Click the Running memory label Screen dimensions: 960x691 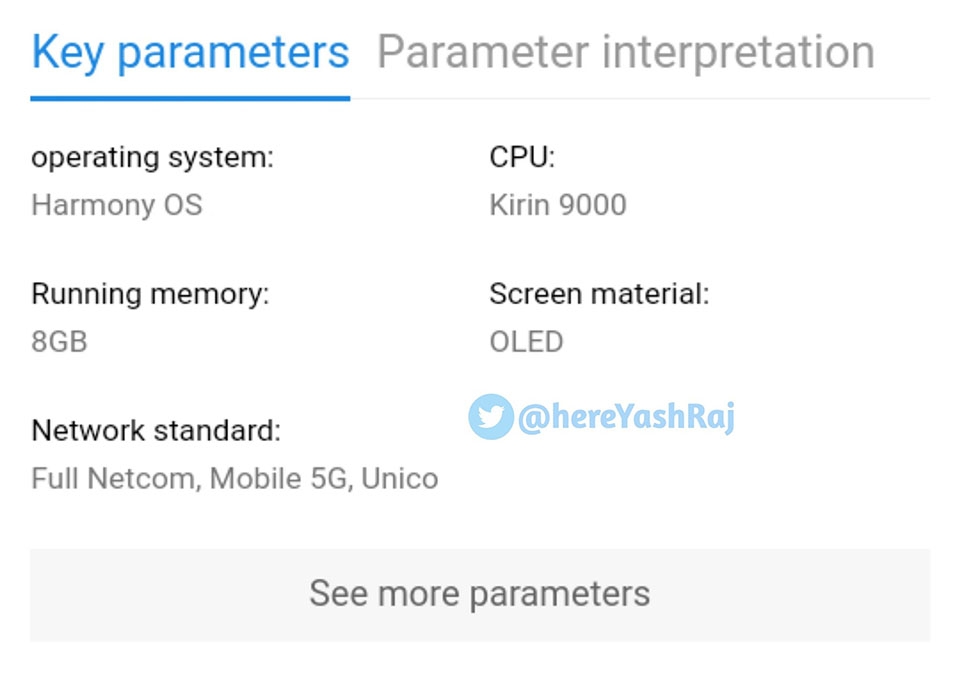pos(150,294)
